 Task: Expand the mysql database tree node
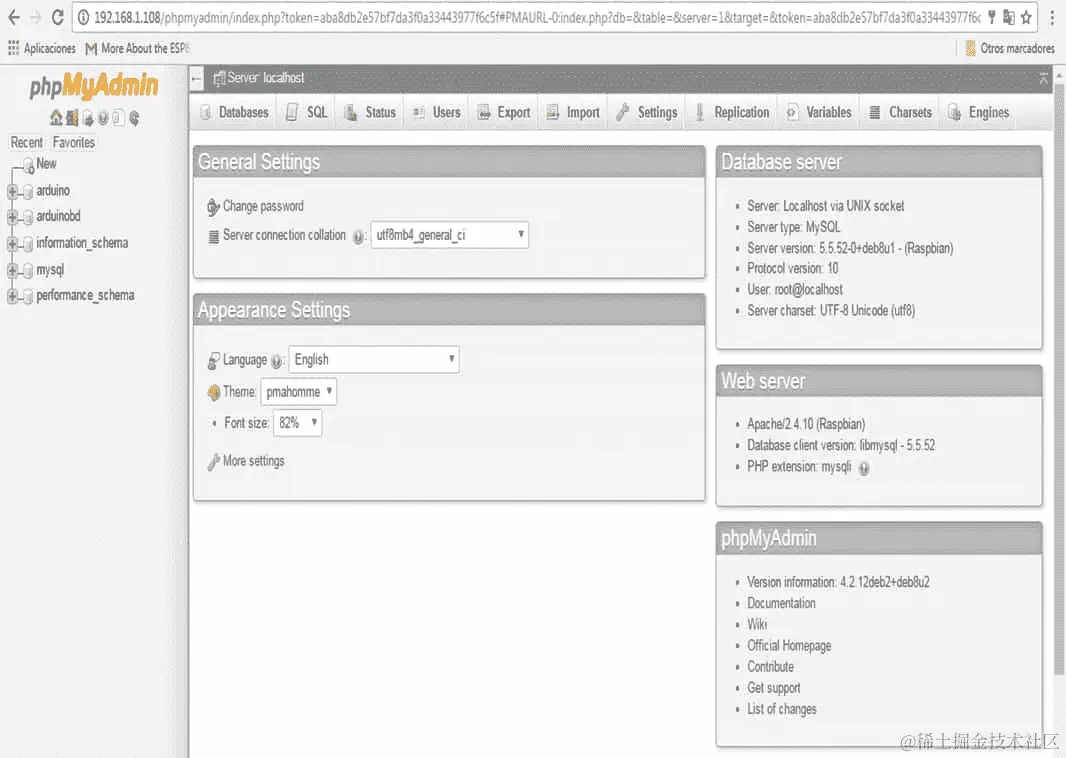12,271
